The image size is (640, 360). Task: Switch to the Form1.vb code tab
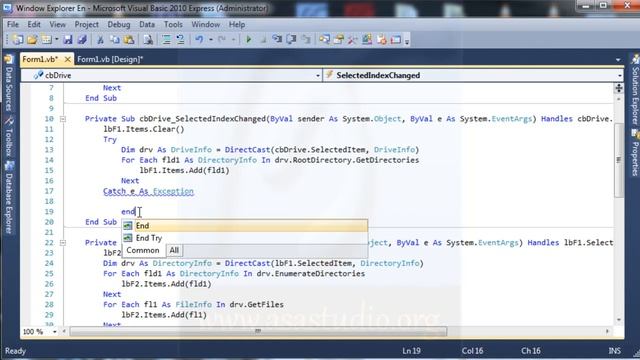click(40, 59)
